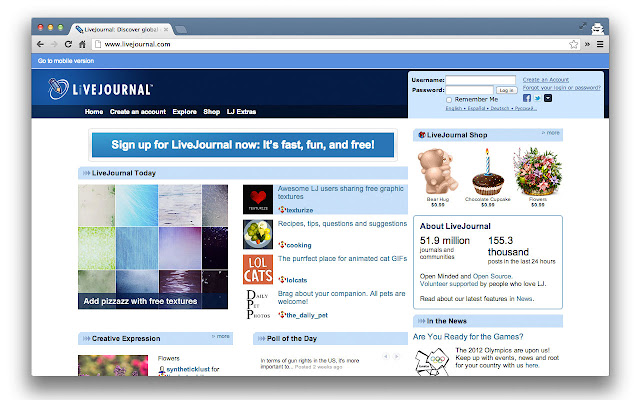Click more in LiveJournal Shop header

[x=551, y=133]
